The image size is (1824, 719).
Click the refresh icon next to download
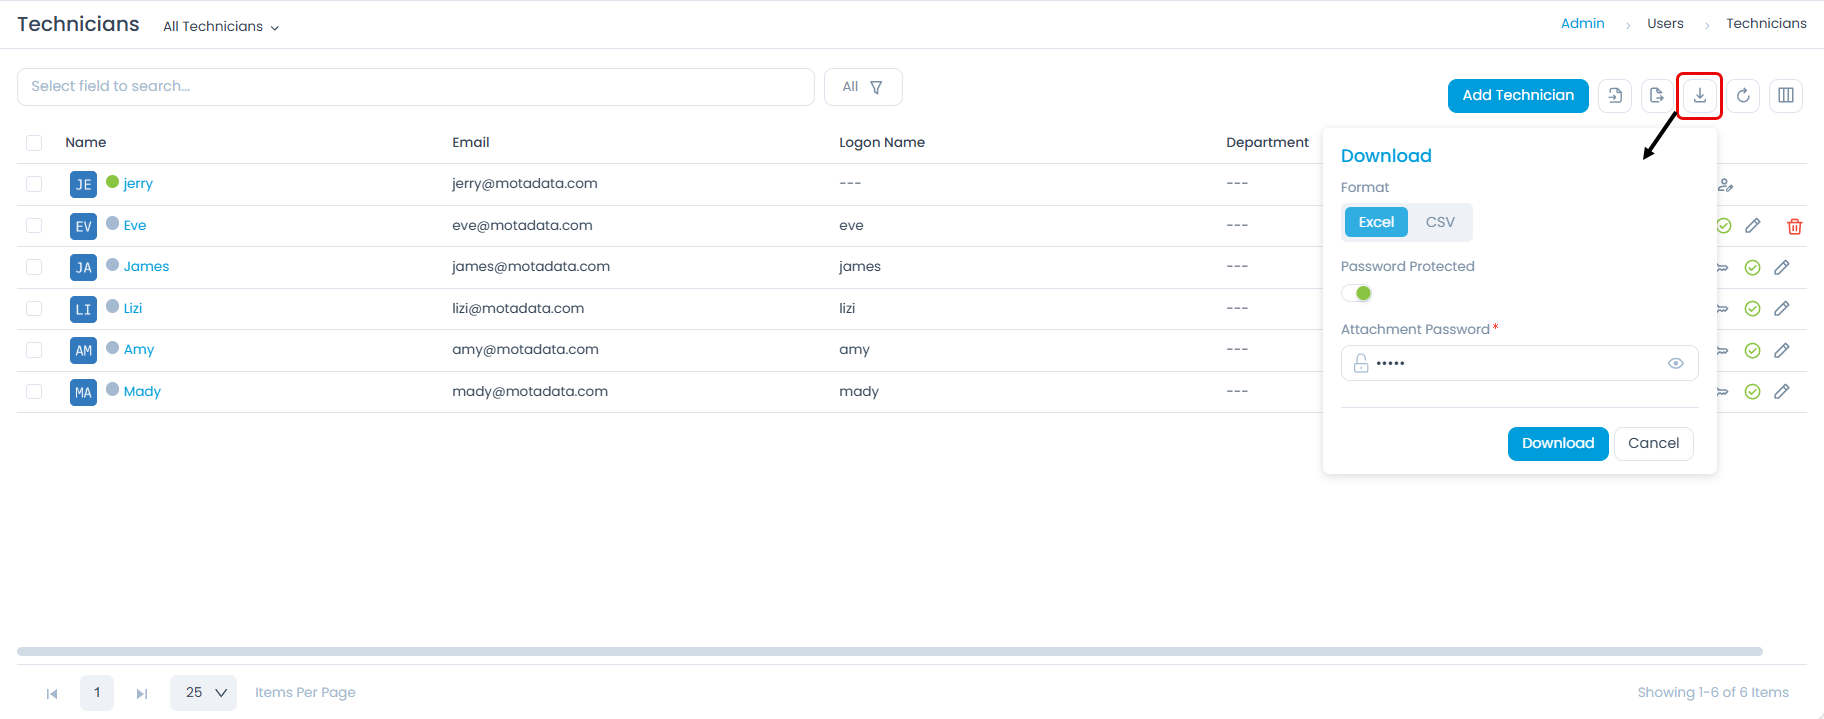point(1743,96)
